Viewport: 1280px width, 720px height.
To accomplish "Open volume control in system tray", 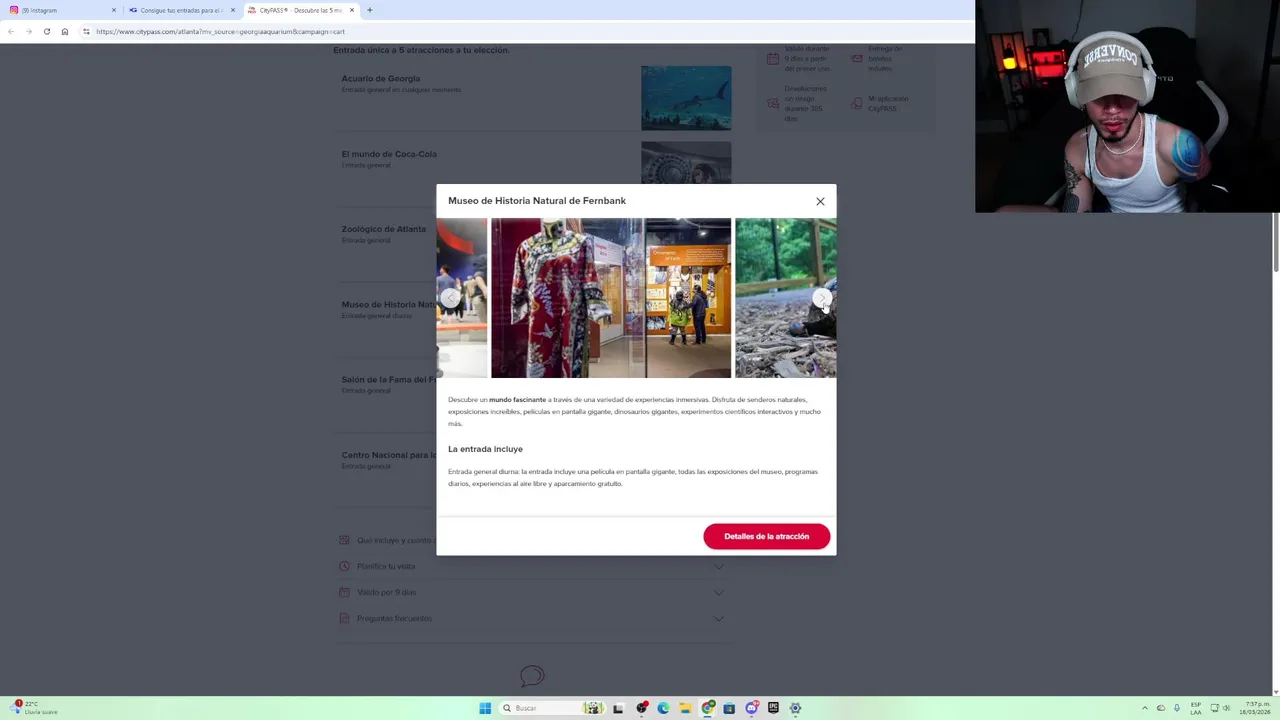I will [1228, 708].
